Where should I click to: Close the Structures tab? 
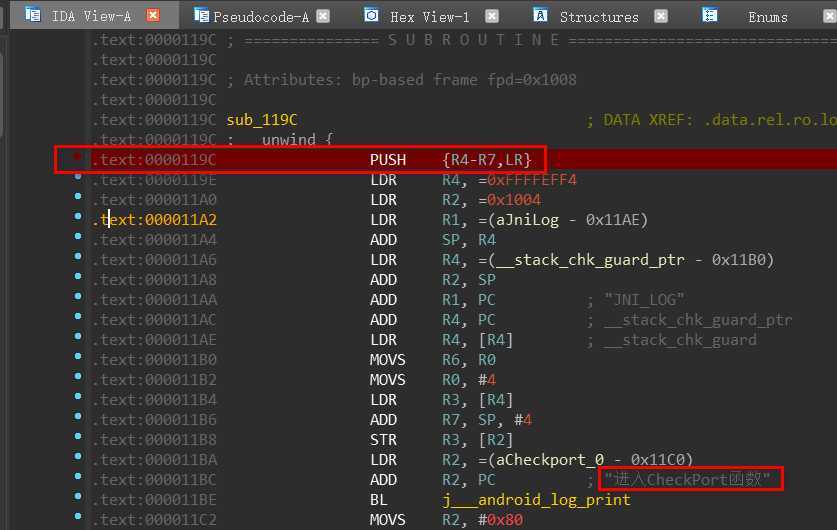(661, 16)
